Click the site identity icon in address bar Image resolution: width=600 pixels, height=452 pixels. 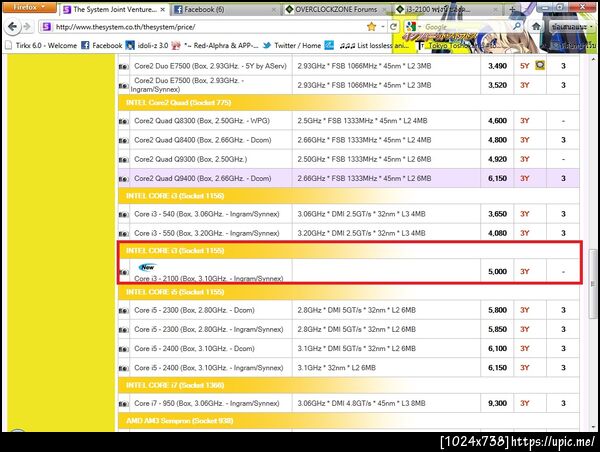[x=46, y=27]
